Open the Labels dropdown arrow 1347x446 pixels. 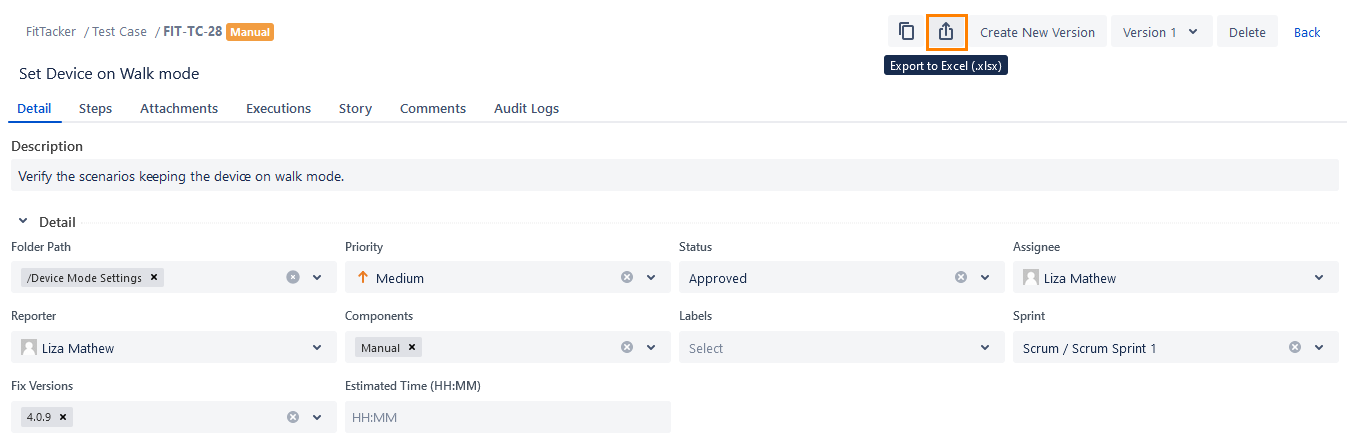(985, 347)
